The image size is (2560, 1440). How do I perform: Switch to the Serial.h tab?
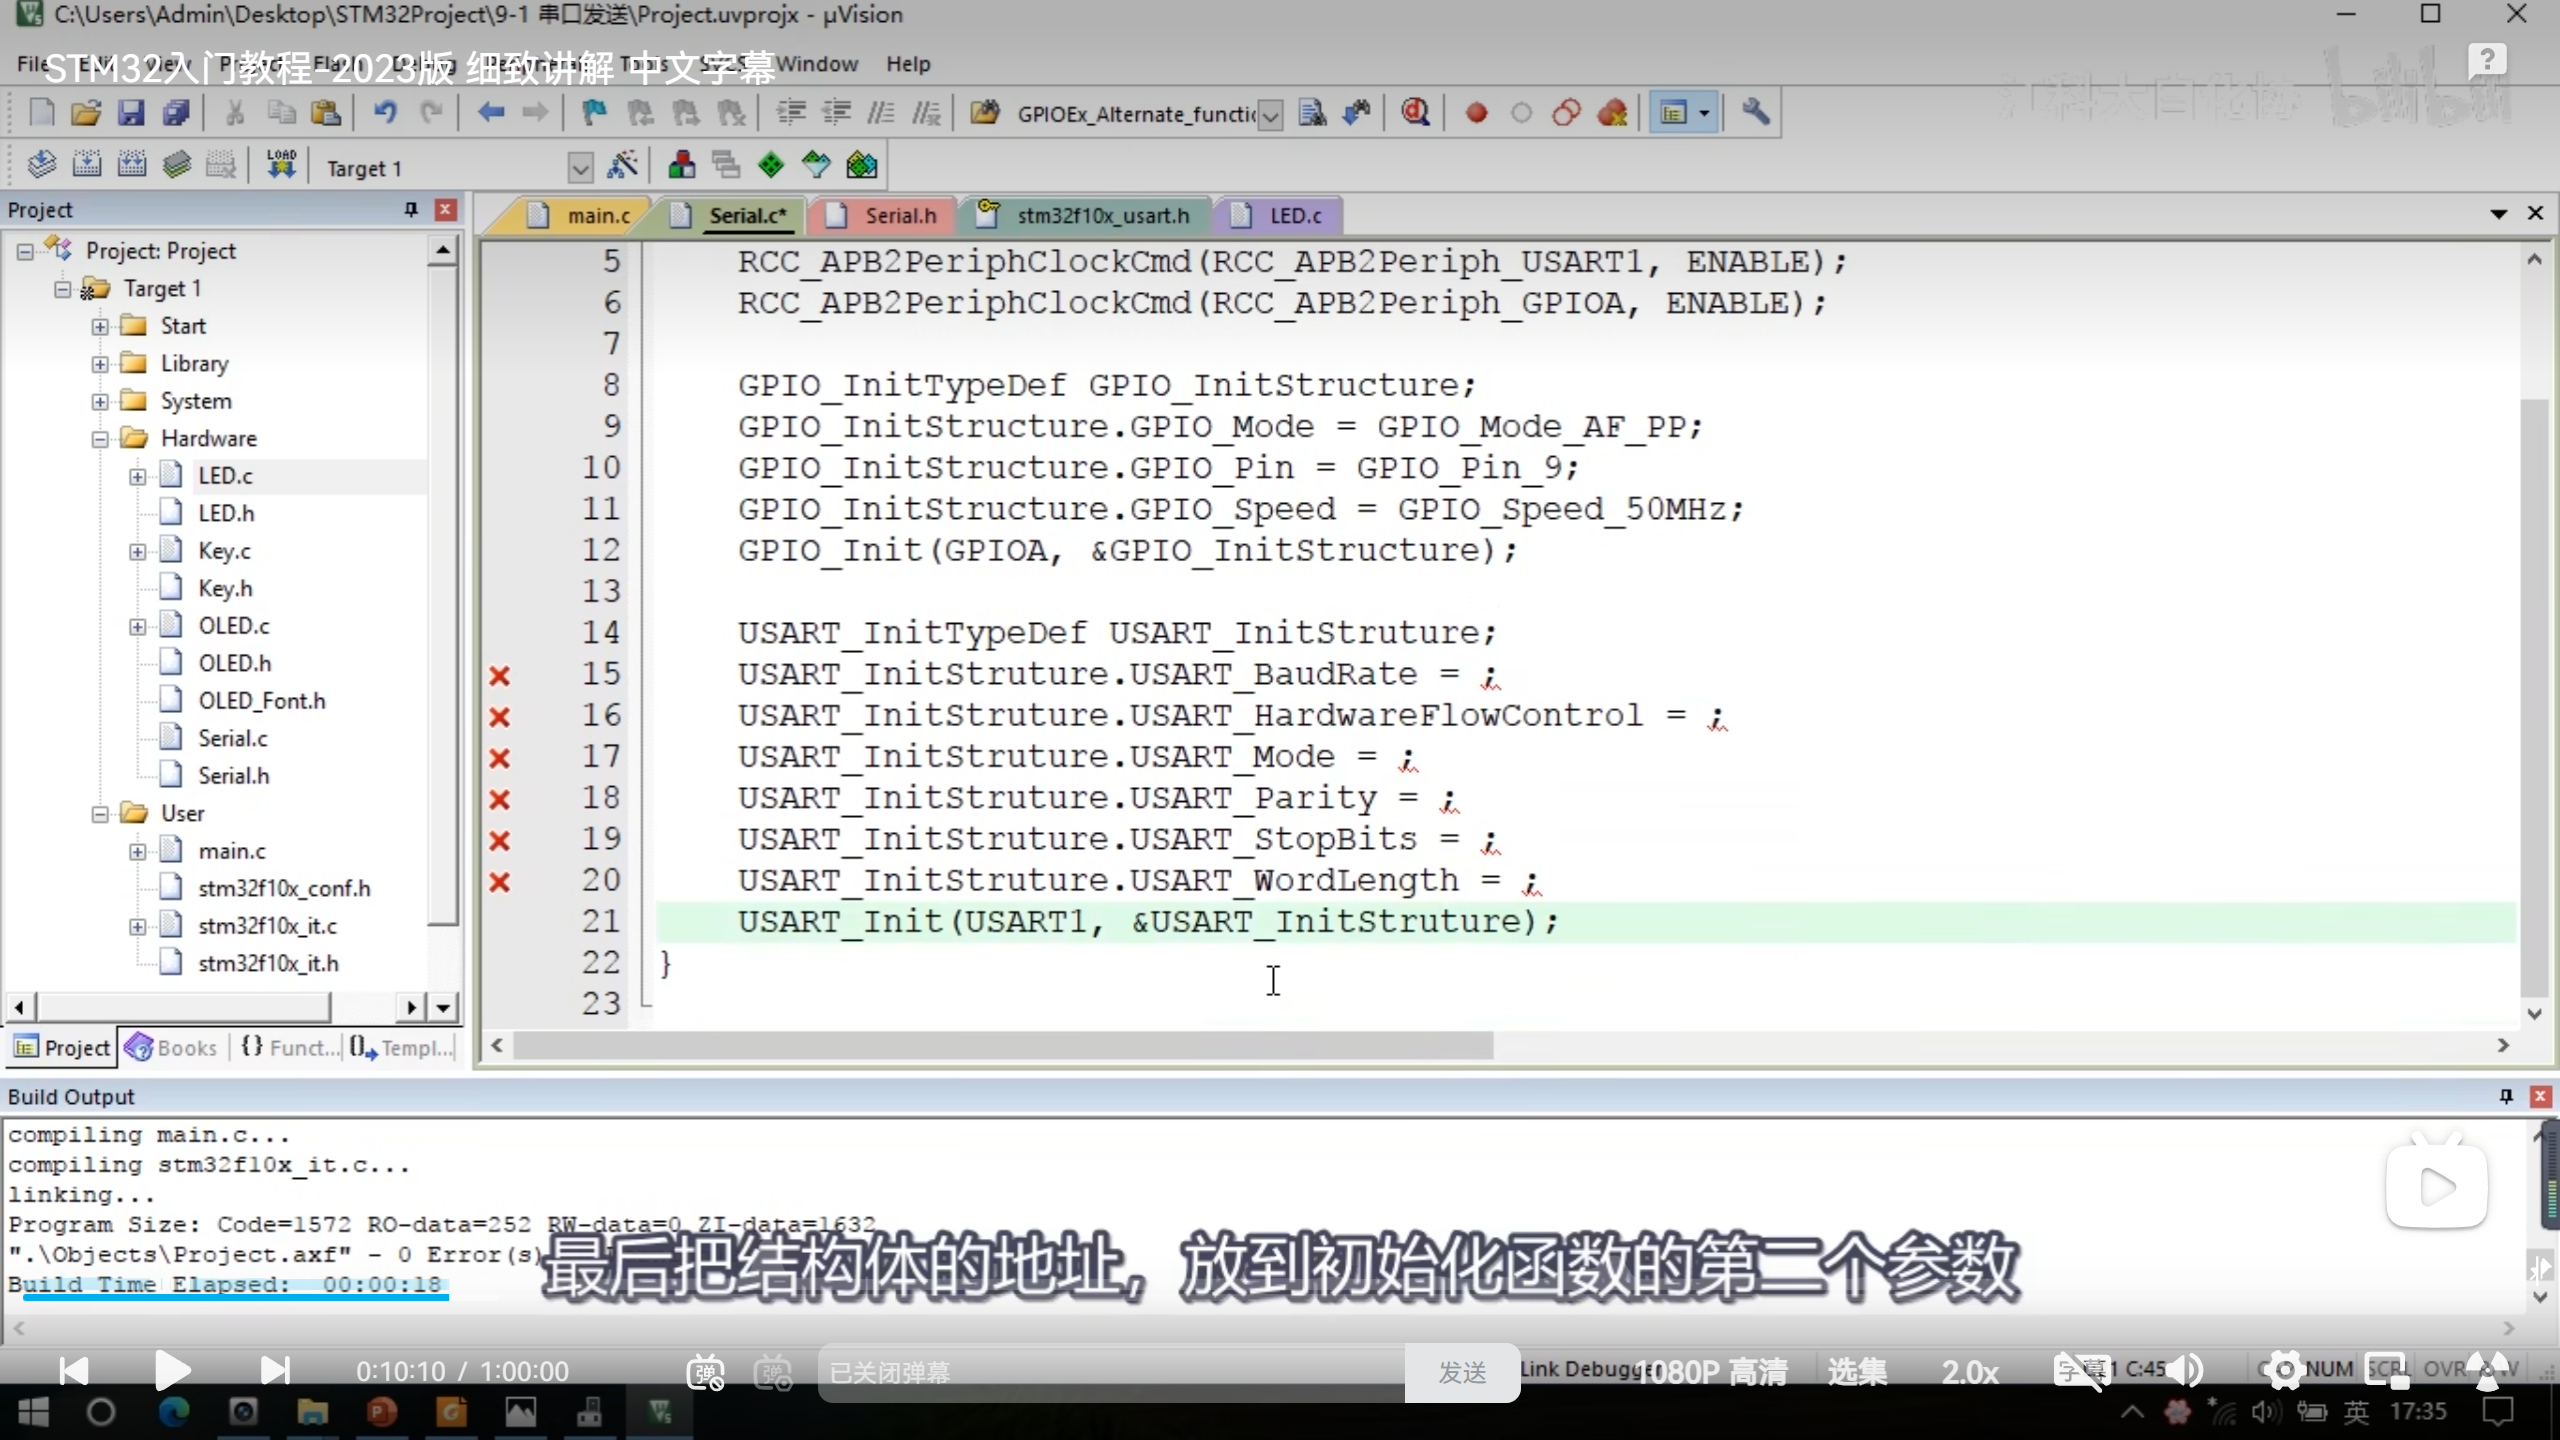(899, 216)
